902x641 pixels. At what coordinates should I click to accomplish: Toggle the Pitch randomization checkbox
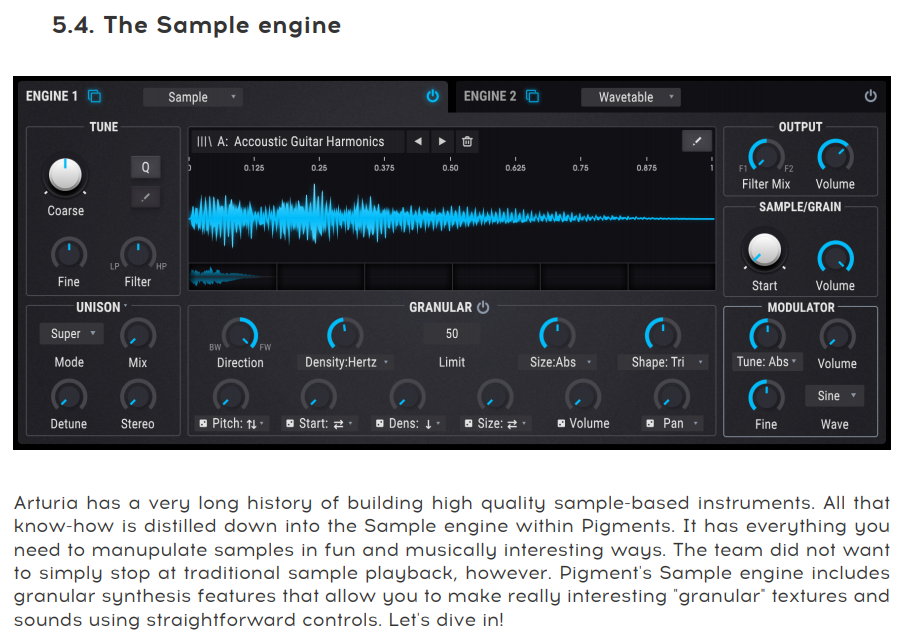(x=203, y=424)
